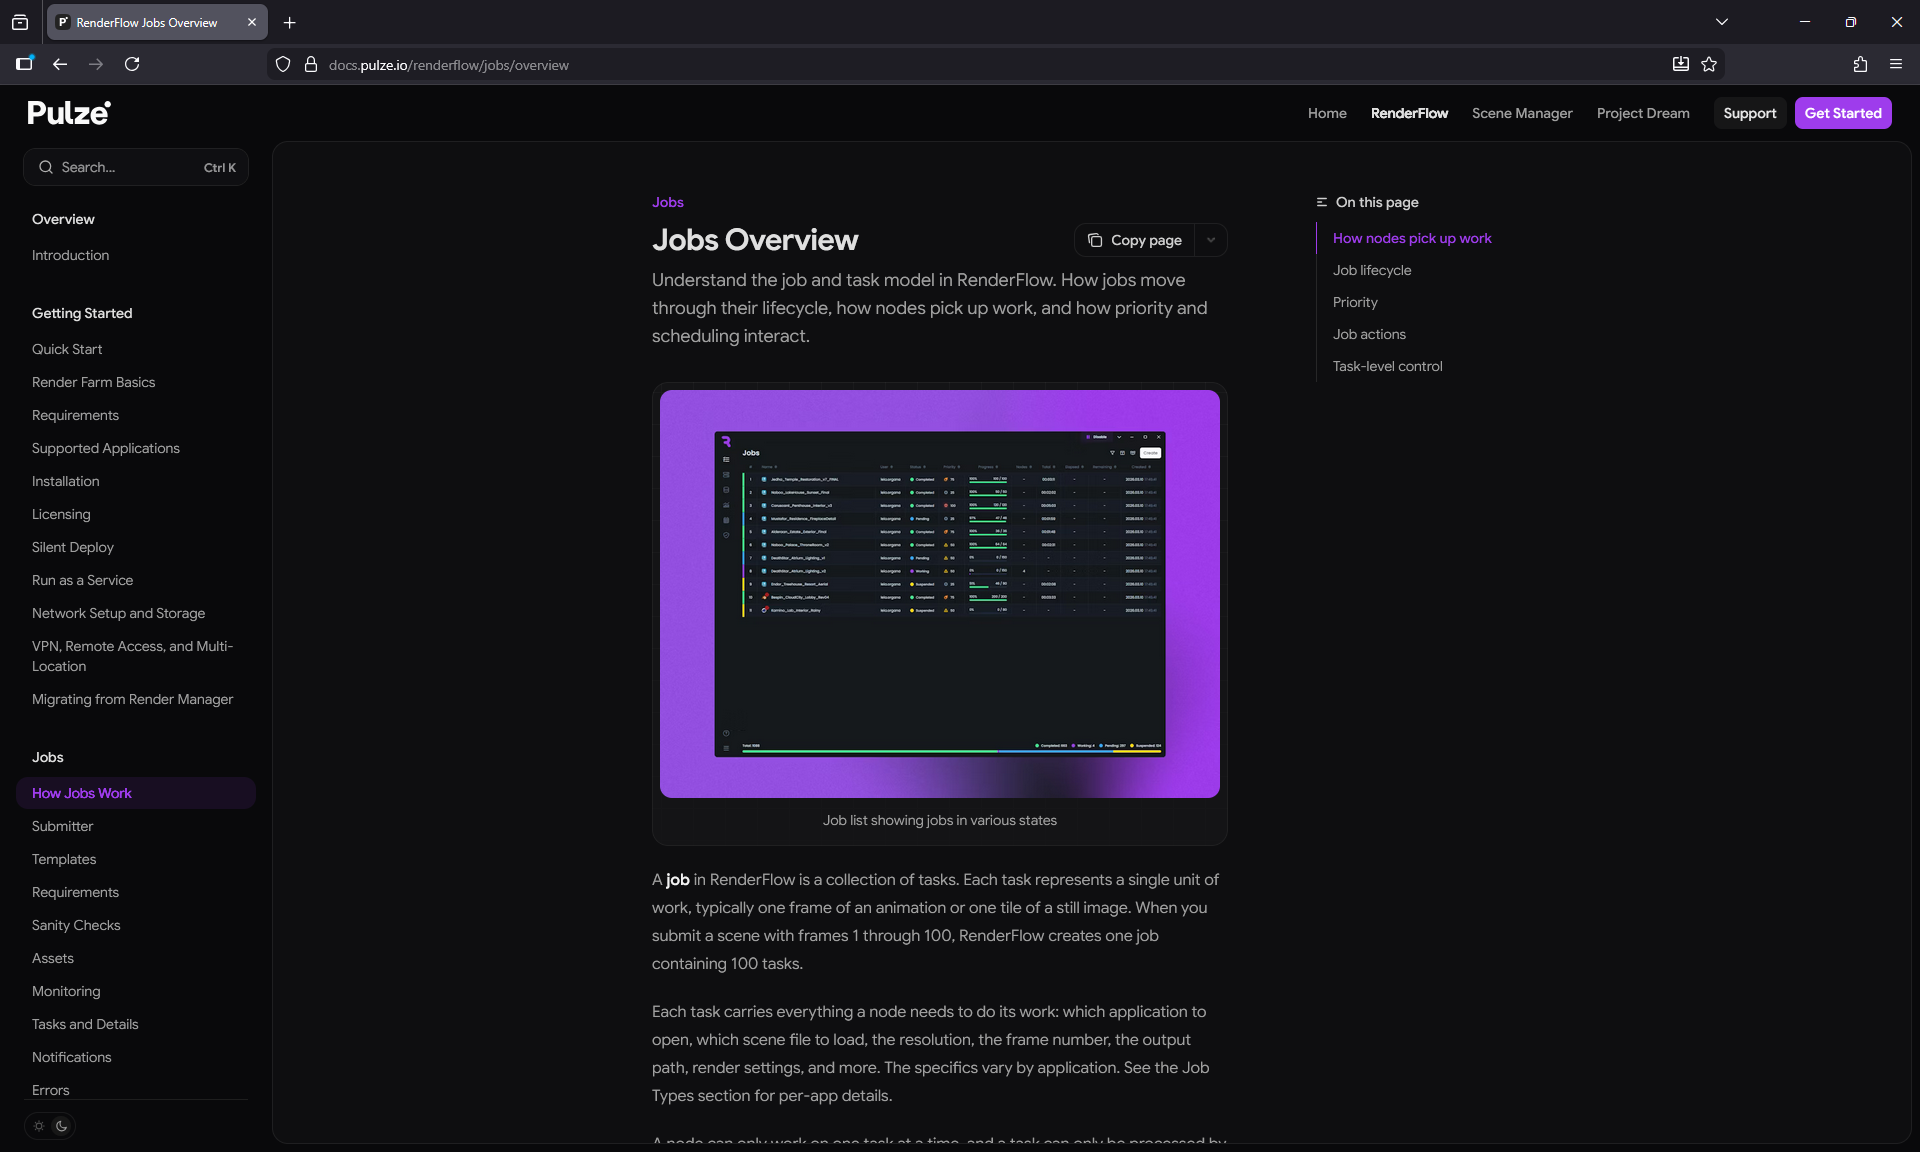Screen dimensions: 1920x1152
Task: Open the list all tabs chevron
Action: point(1722,22)
